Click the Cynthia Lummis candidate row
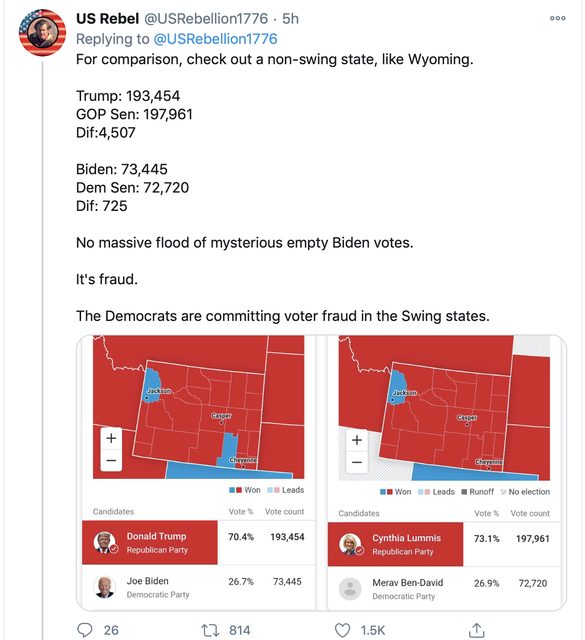Viewport: 585px width, 640px height. click(444, 544)
